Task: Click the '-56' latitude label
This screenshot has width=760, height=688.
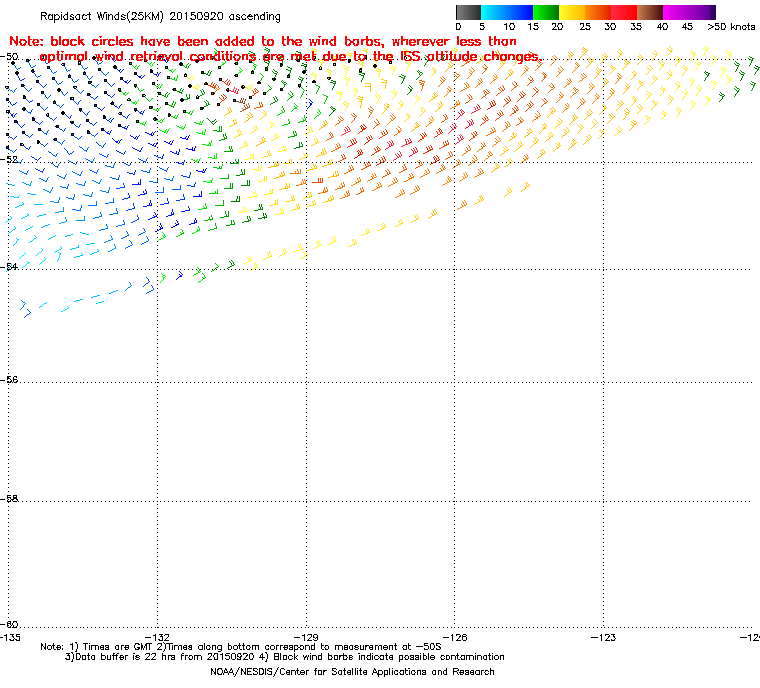Action: 9,380
